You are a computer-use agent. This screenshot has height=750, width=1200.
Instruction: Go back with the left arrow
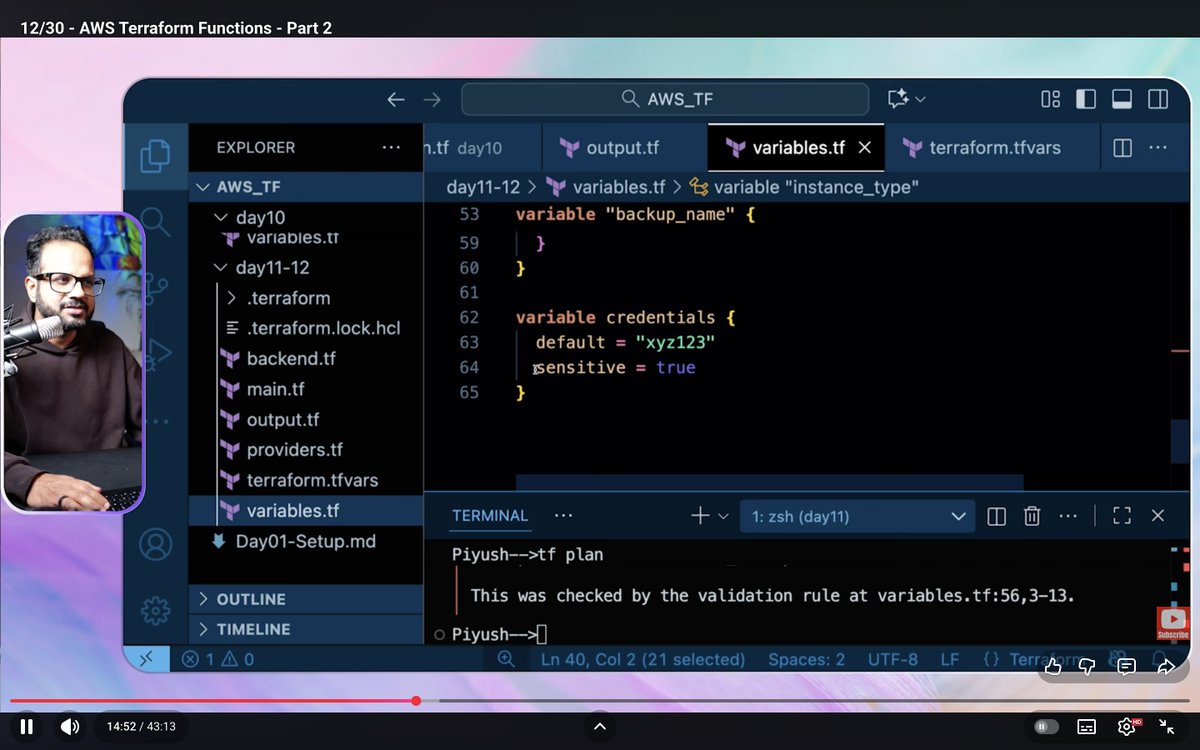coord(396,99)
